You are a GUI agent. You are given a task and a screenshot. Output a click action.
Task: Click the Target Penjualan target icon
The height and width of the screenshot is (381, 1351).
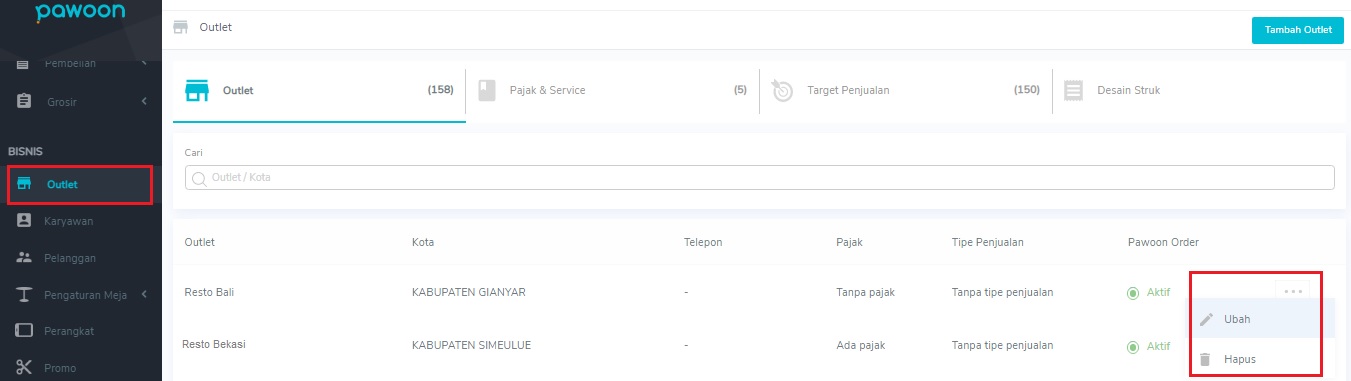[x=783, y=90]
